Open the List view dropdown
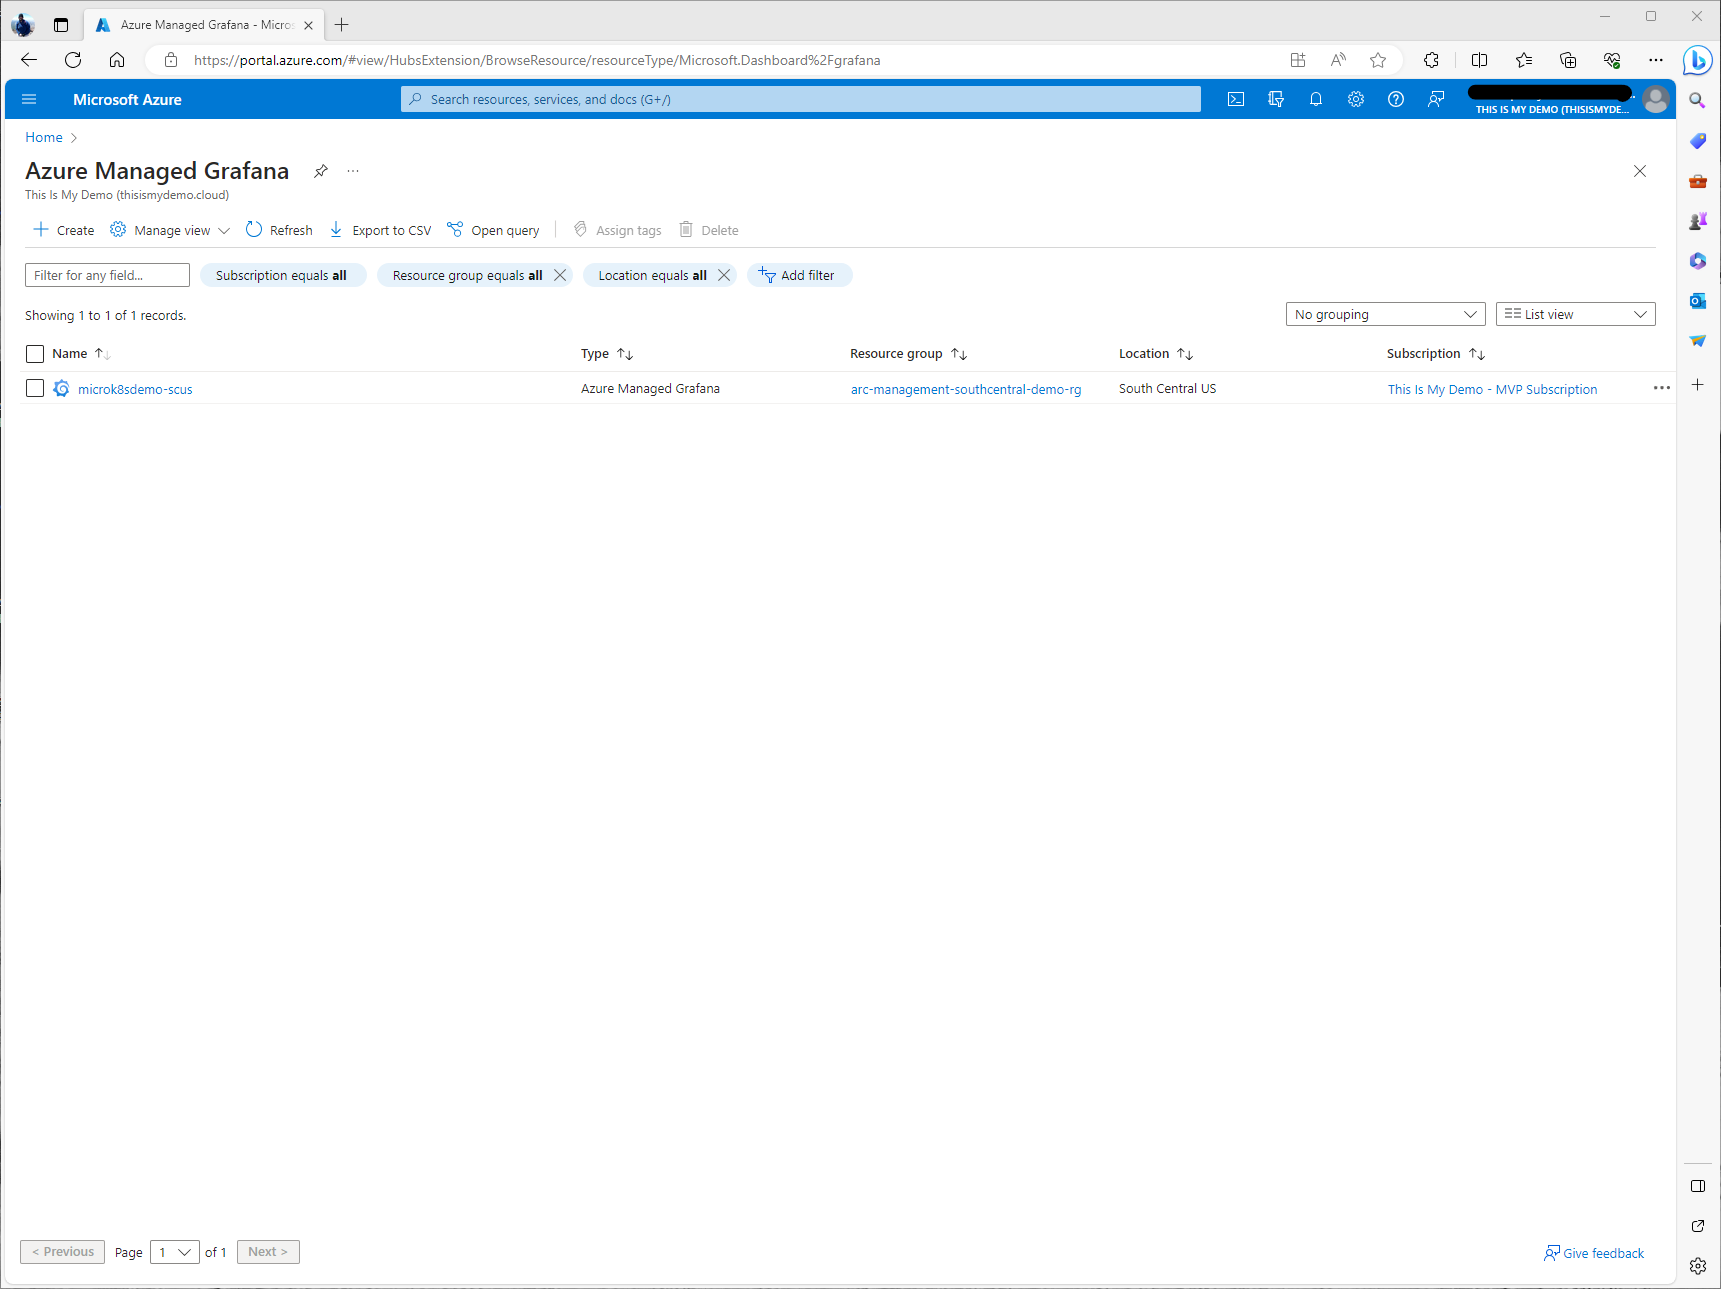The image size is (1721, 1289). 1575,314
